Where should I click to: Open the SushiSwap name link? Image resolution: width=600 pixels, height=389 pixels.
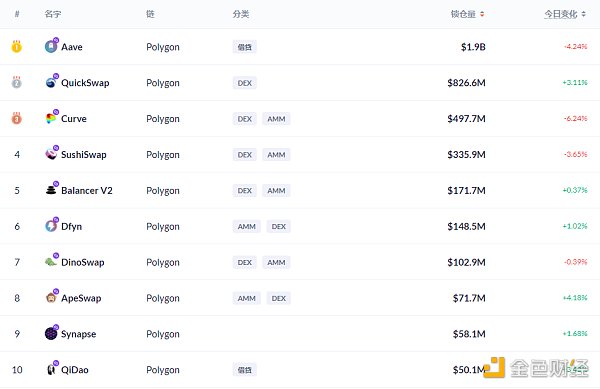click(84, 155)
